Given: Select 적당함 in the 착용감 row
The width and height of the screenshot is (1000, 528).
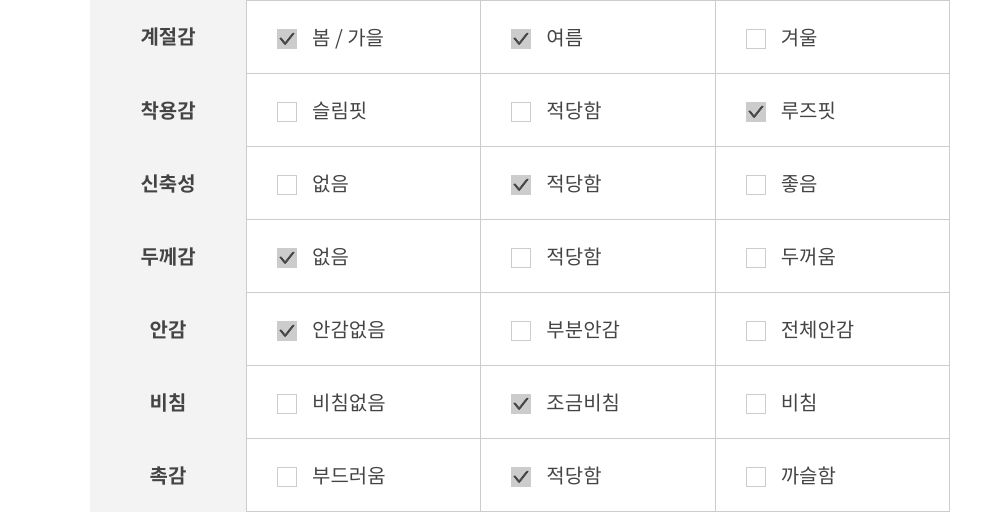Looking at the screenshot, I should [x=521, y=112].
